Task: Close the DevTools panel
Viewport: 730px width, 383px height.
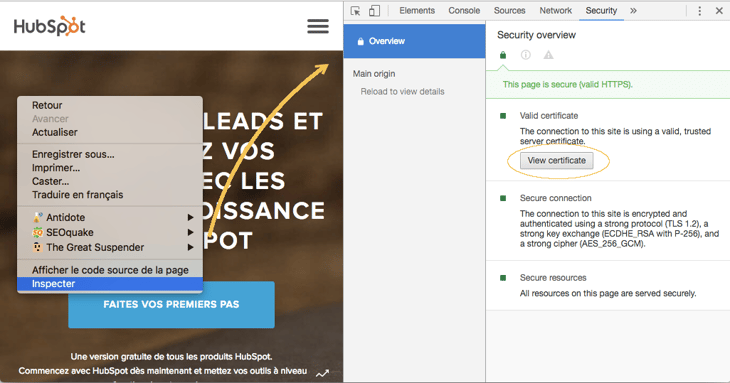Action: [x=719, y=11]
